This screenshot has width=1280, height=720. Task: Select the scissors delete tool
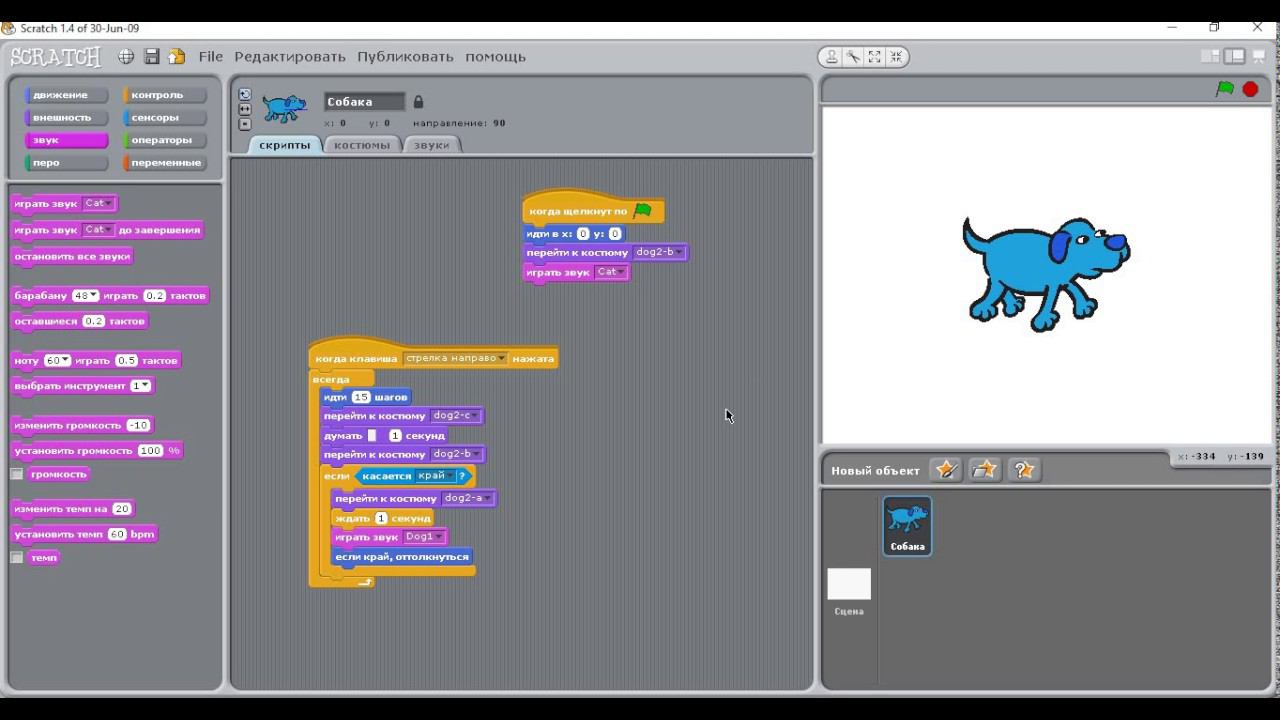tap(853, 57)
